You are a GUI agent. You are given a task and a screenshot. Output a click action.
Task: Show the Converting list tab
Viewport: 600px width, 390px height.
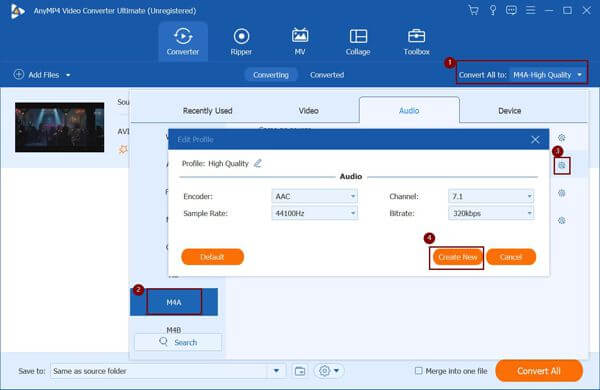271,75
